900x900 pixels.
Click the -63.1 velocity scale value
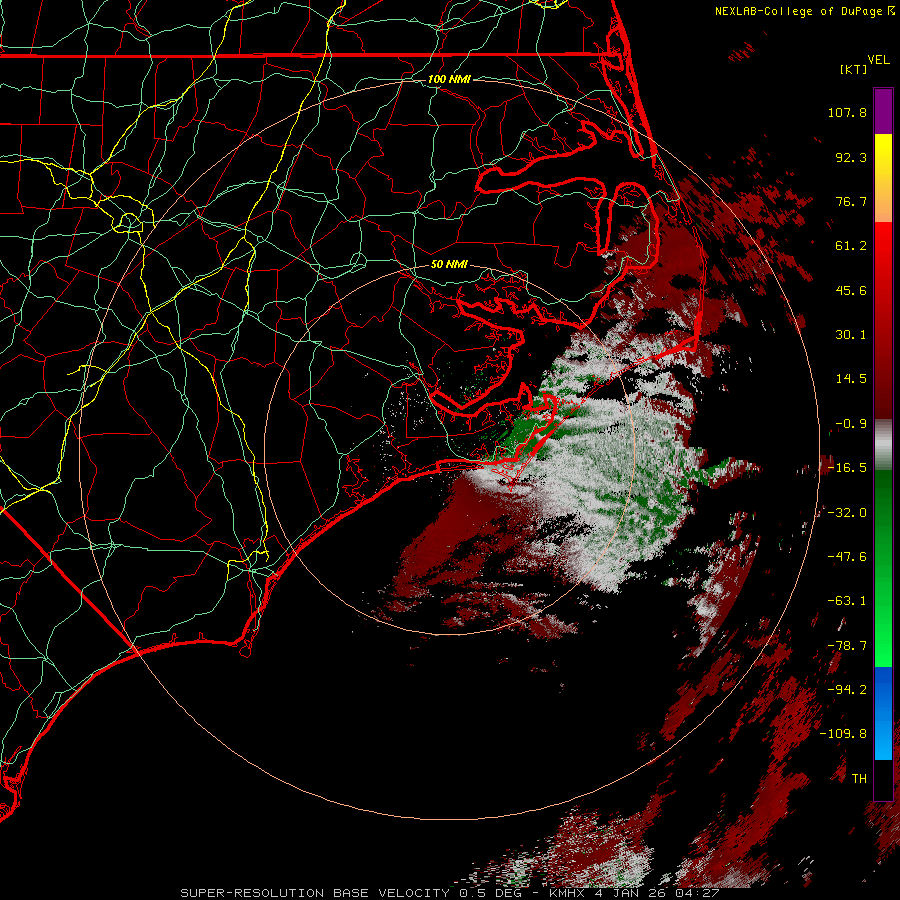click(847, 601)
